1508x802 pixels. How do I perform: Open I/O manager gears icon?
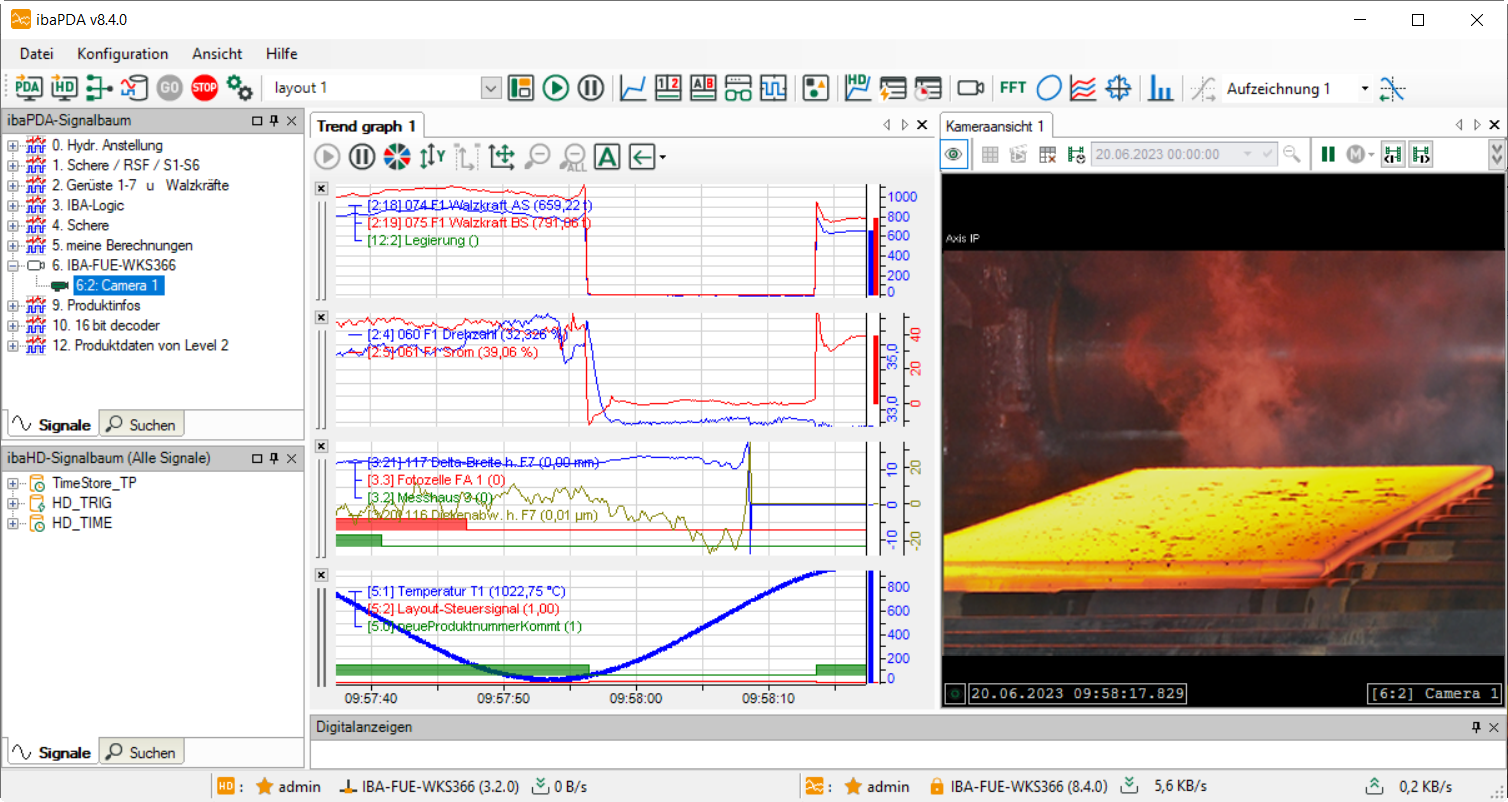[x=240, y=88]
